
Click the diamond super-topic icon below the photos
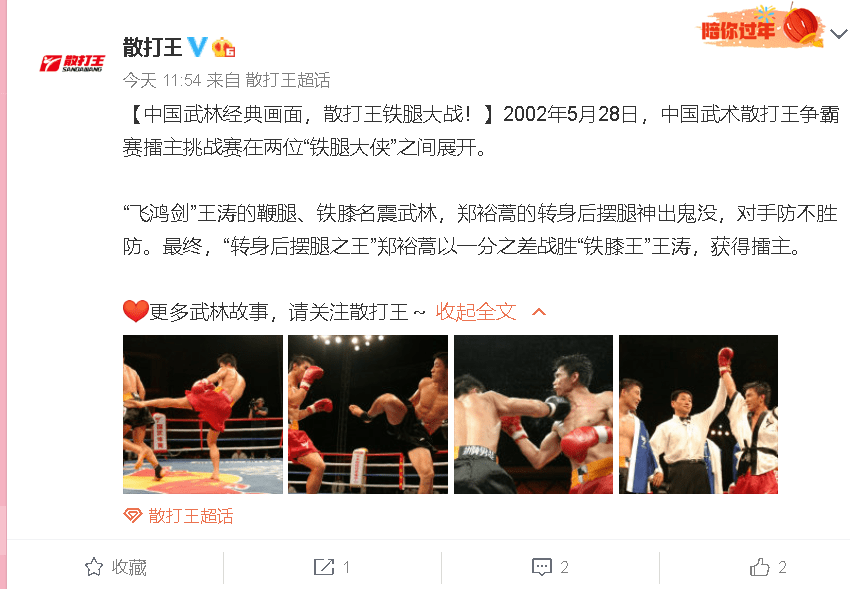(133, 515)
